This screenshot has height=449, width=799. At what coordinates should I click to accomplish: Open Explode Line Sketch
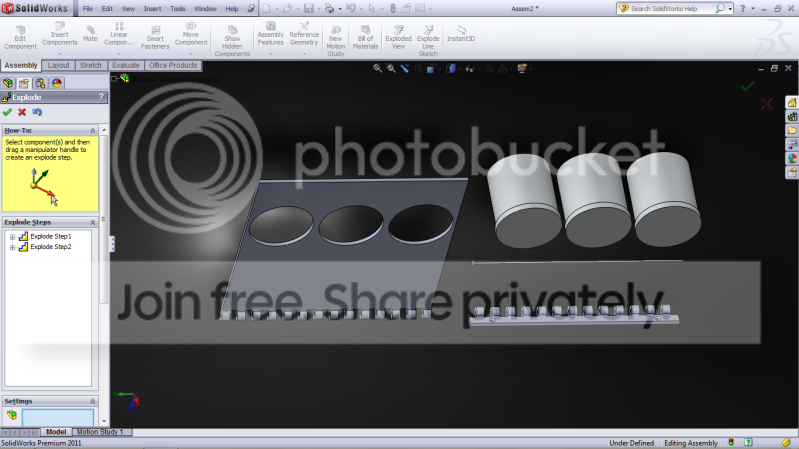(428, 41)
